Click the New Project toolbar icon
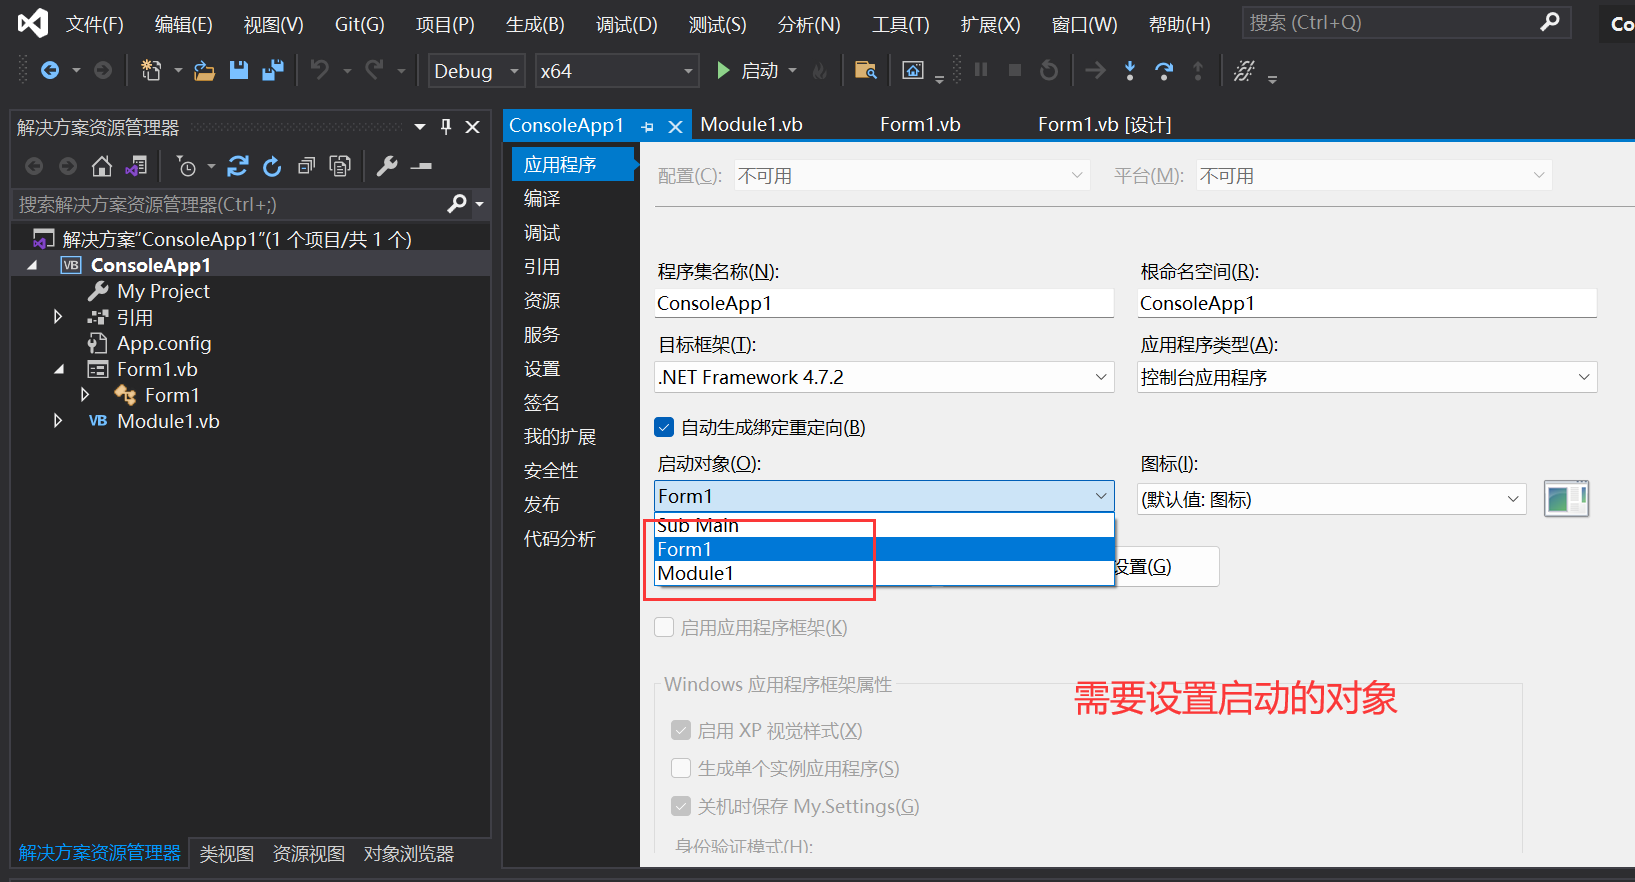Viewport: 1635px width, 882px height. pyautogui.click(x=151, y=70)
